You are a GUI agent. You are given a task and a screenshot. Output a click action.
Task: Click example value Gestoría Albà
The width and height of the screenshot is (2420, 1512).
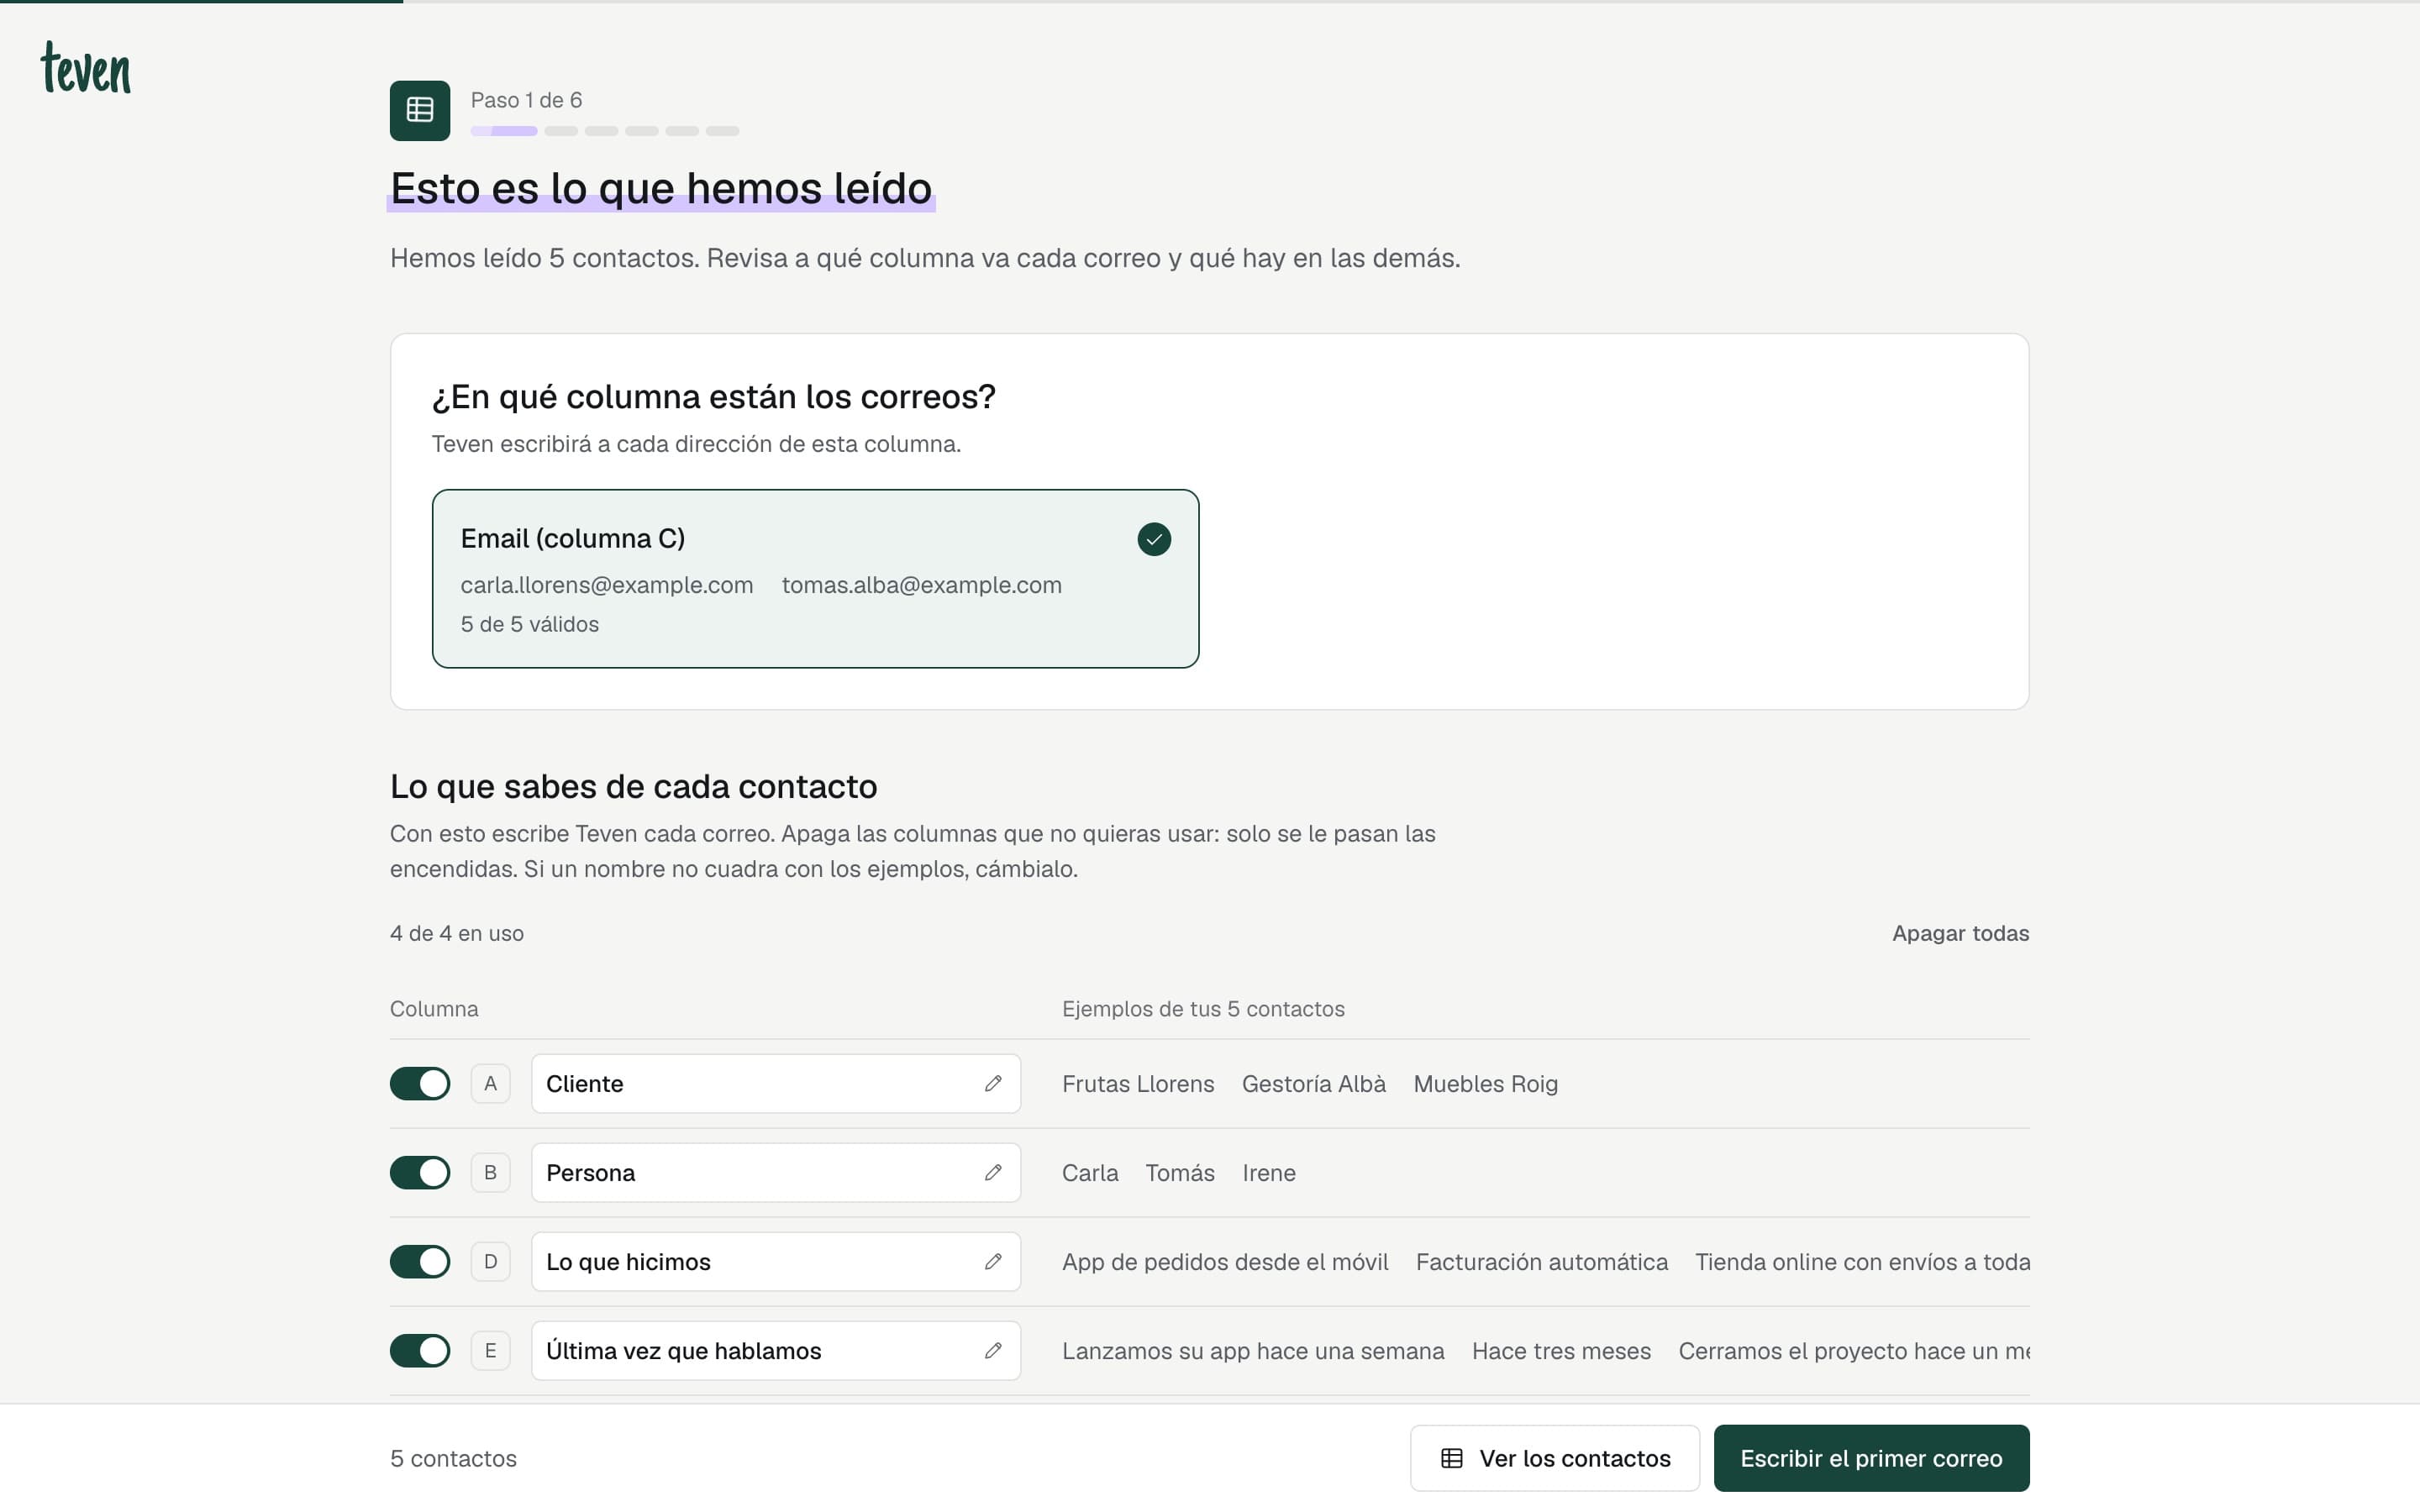[1314, 1083]
